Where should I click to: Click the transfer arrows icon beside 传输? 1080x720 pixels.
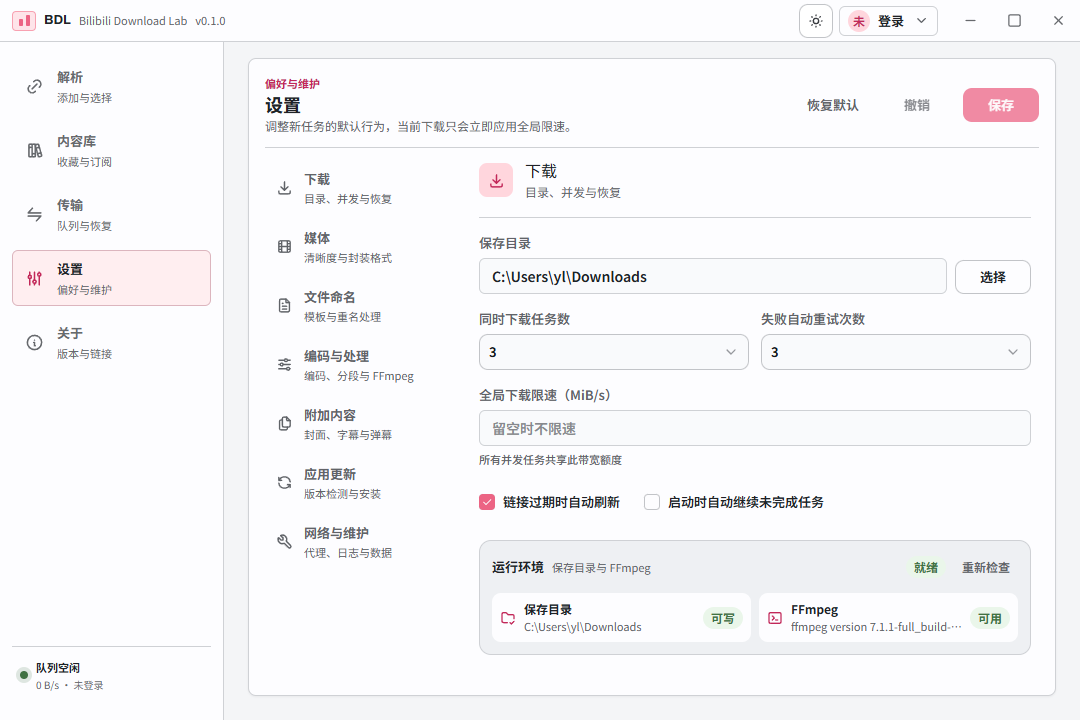pyautogui.click(x=34, y=214)
